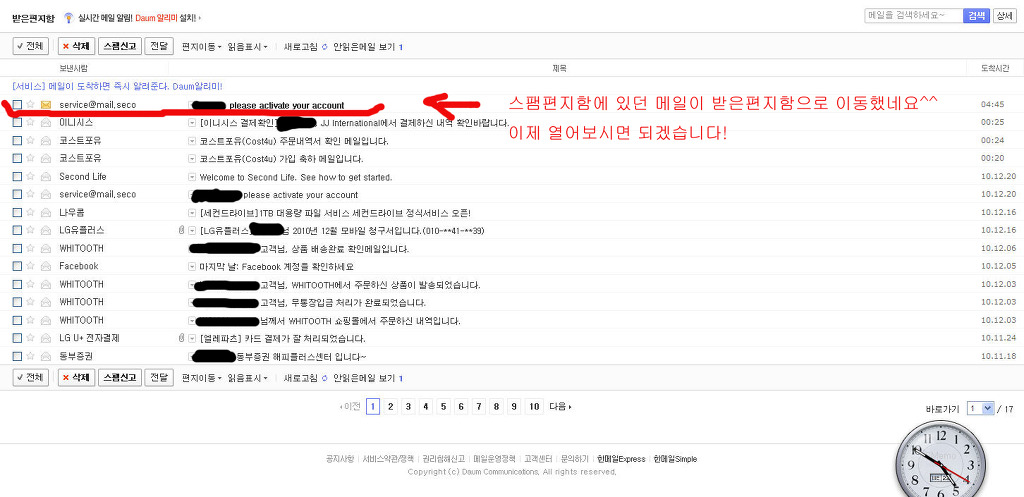Click envelope icon on 나우콤 row
1024x497 pixels.
[x=46, y=213]
